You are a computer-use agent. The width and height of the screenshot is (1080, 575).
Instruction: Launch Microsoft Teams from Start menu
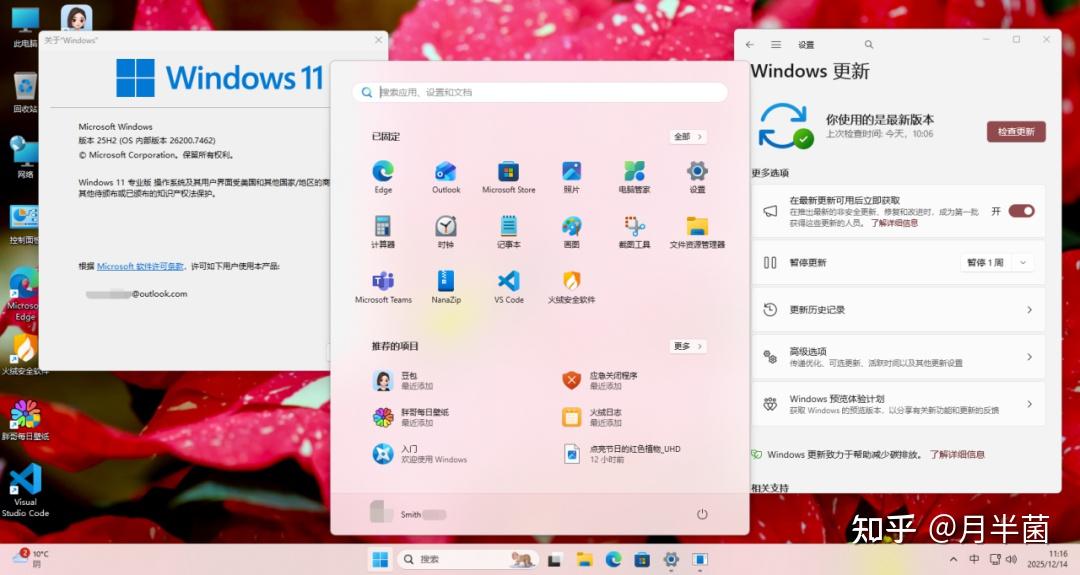point(383,286)
